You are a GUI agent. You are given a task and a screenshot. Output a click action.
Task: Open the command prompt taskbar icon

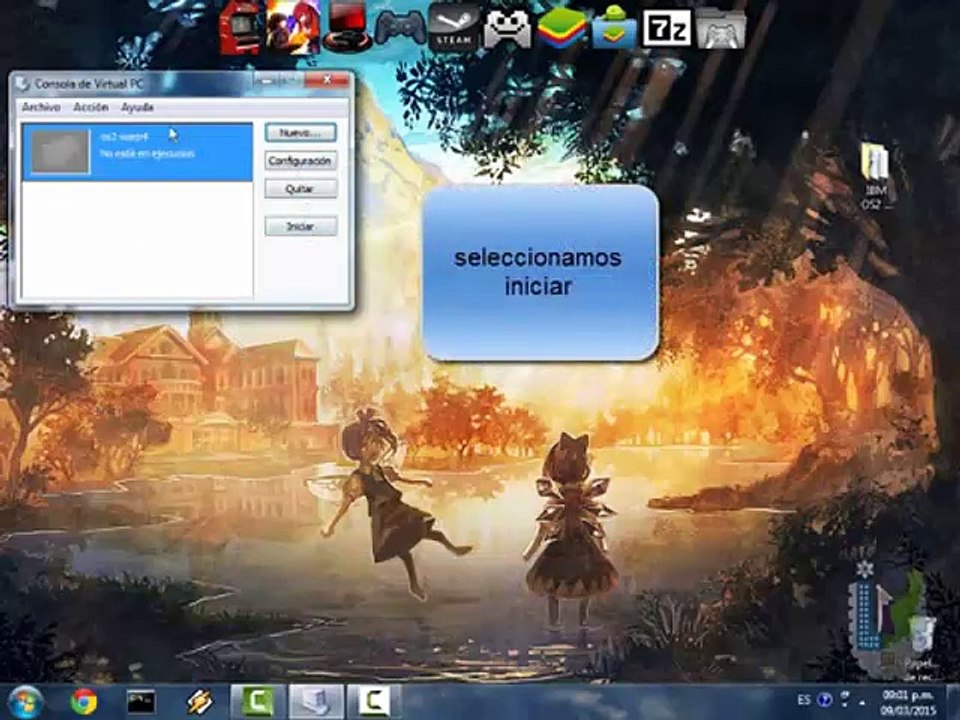141,702
